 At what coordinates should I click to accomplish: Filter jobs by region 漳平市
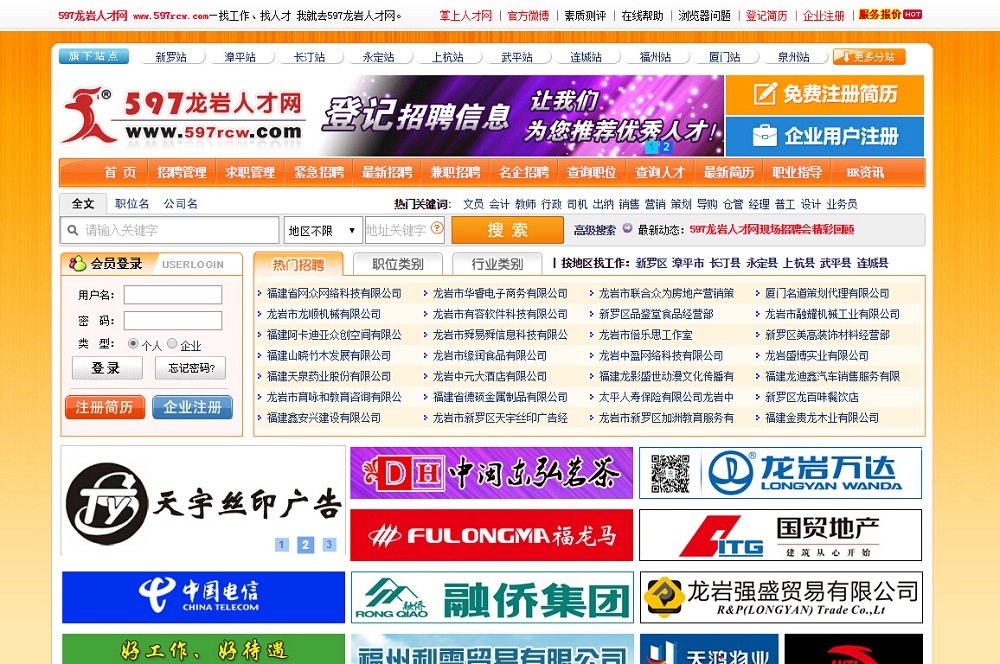[688, 263]
